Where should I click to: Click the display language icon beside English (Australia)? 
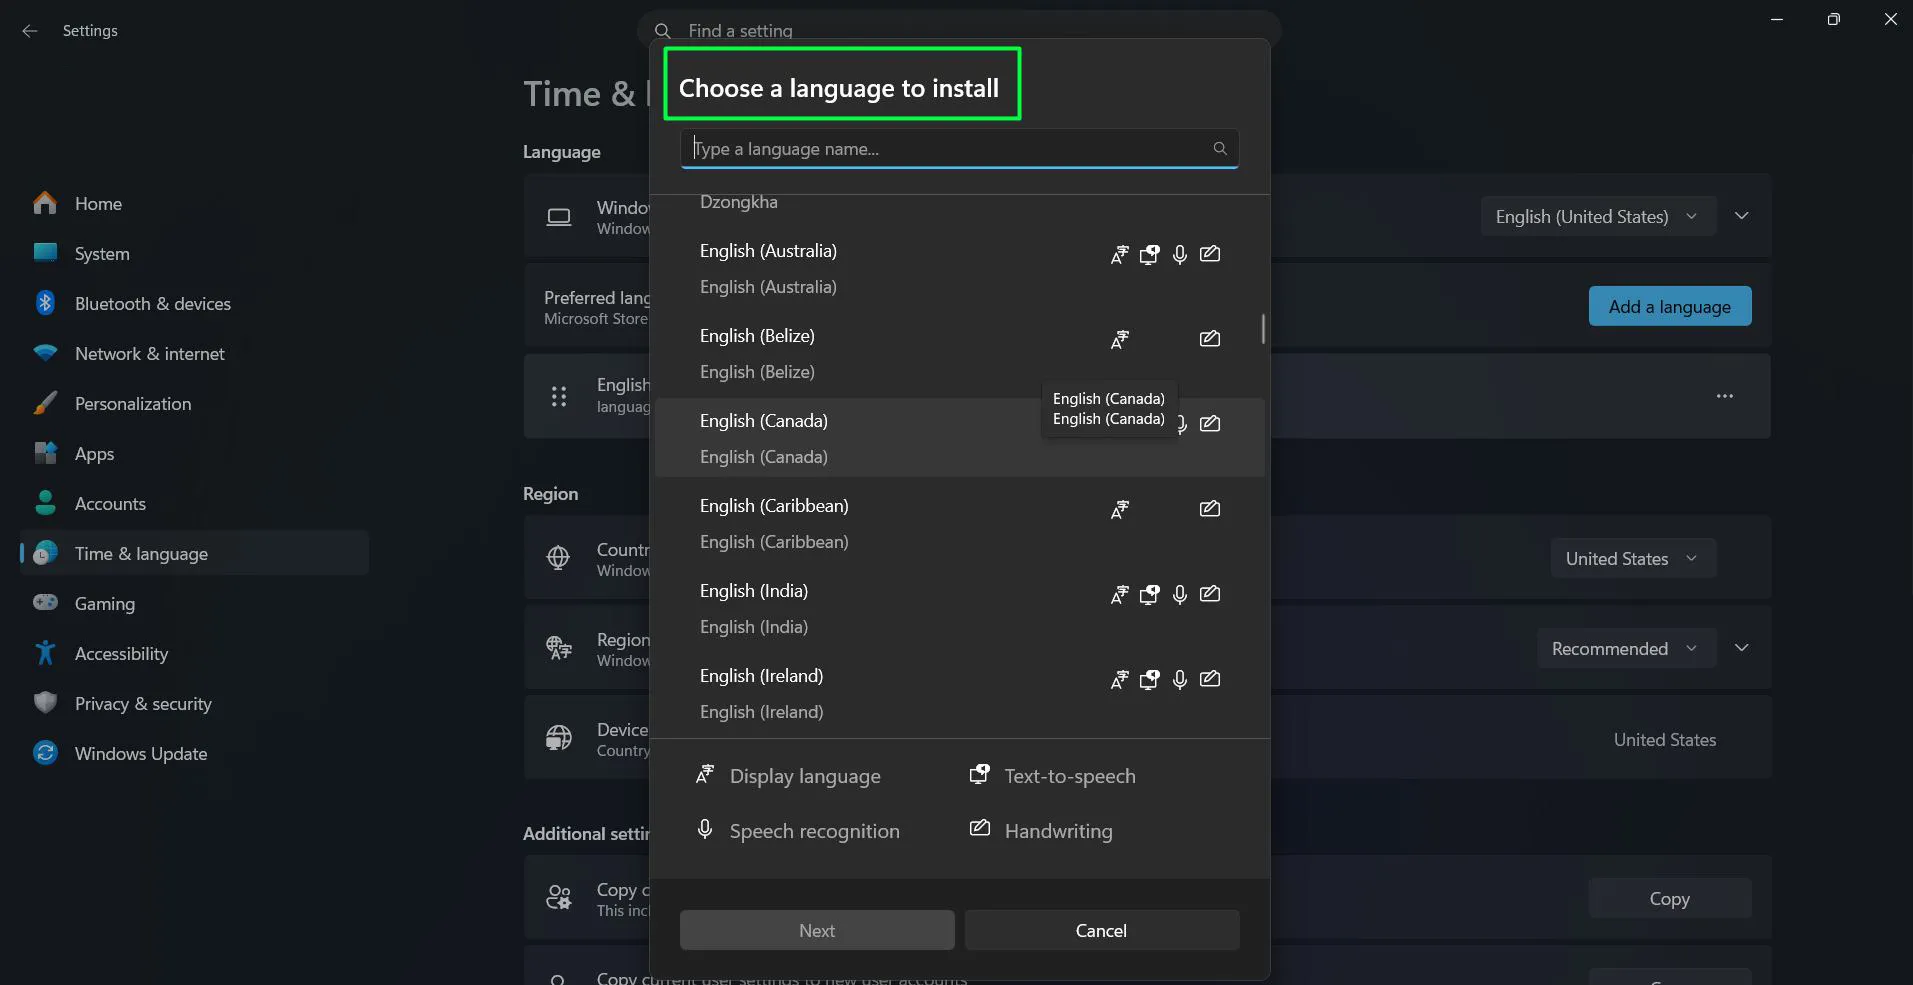[1119, 255]
